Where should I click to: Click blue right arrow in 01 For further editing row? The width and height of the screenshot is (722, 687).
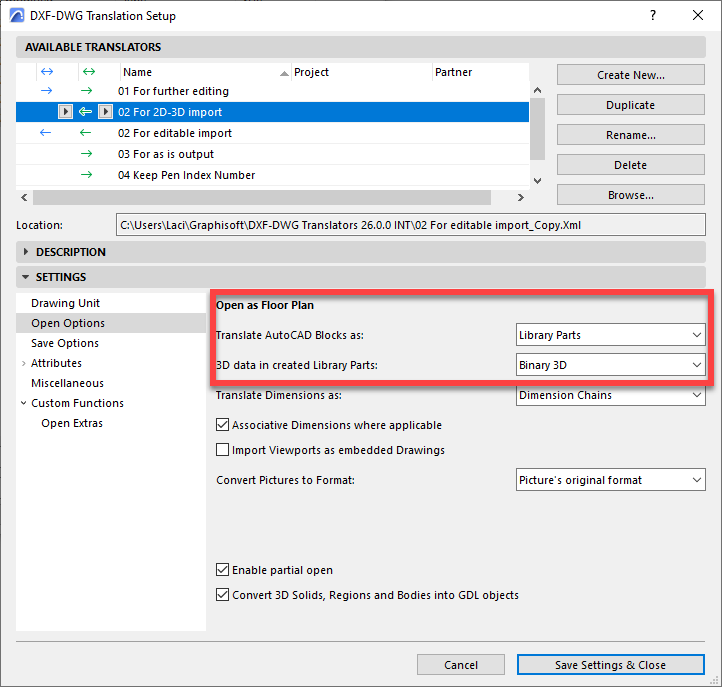(x=47, y=91)
